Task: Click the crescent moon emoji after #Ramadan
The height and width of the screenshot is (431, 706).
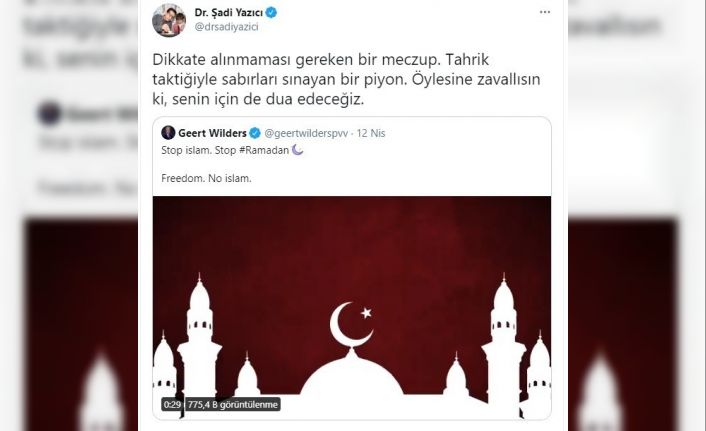Action: point(297,150)
